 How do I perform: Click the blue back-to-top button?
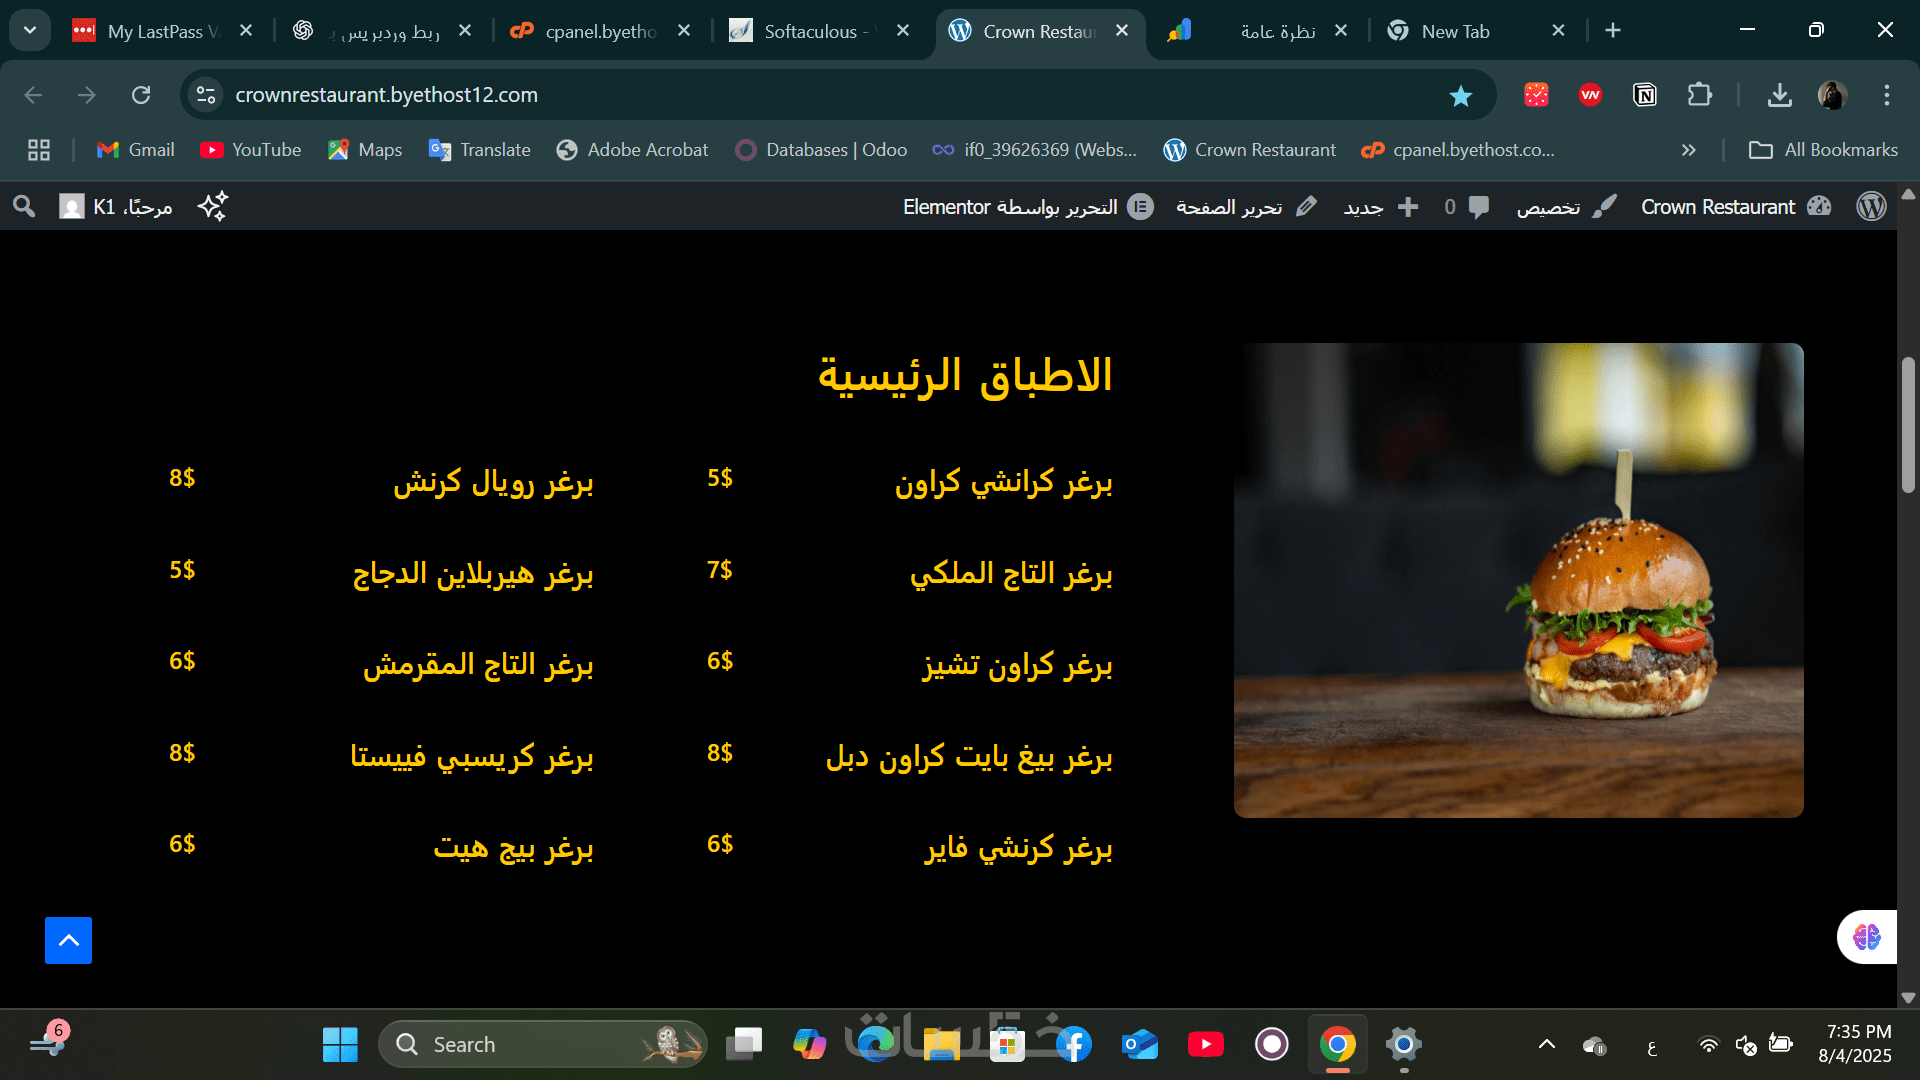[x=68, y=940]
